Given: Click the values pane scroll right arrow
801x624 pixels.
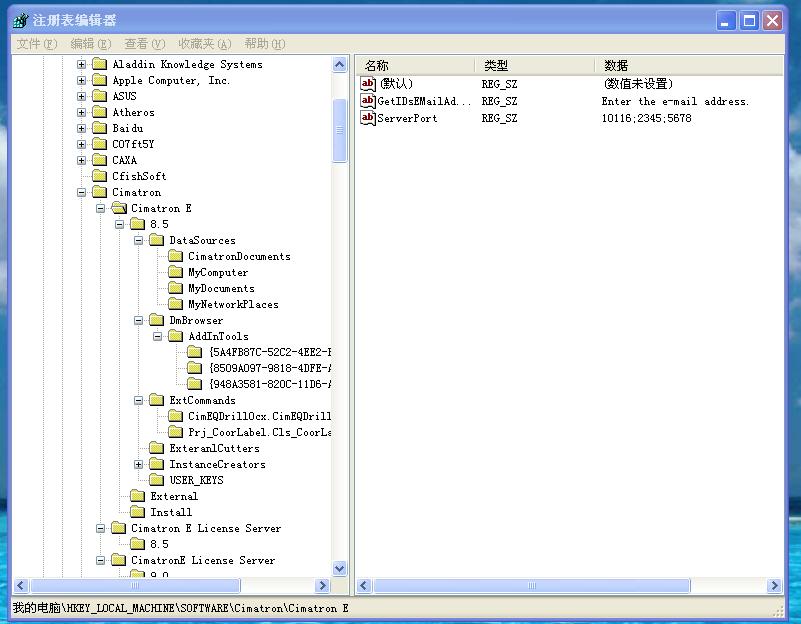Looking at the screenshot, I should click(x=774, y=585).
